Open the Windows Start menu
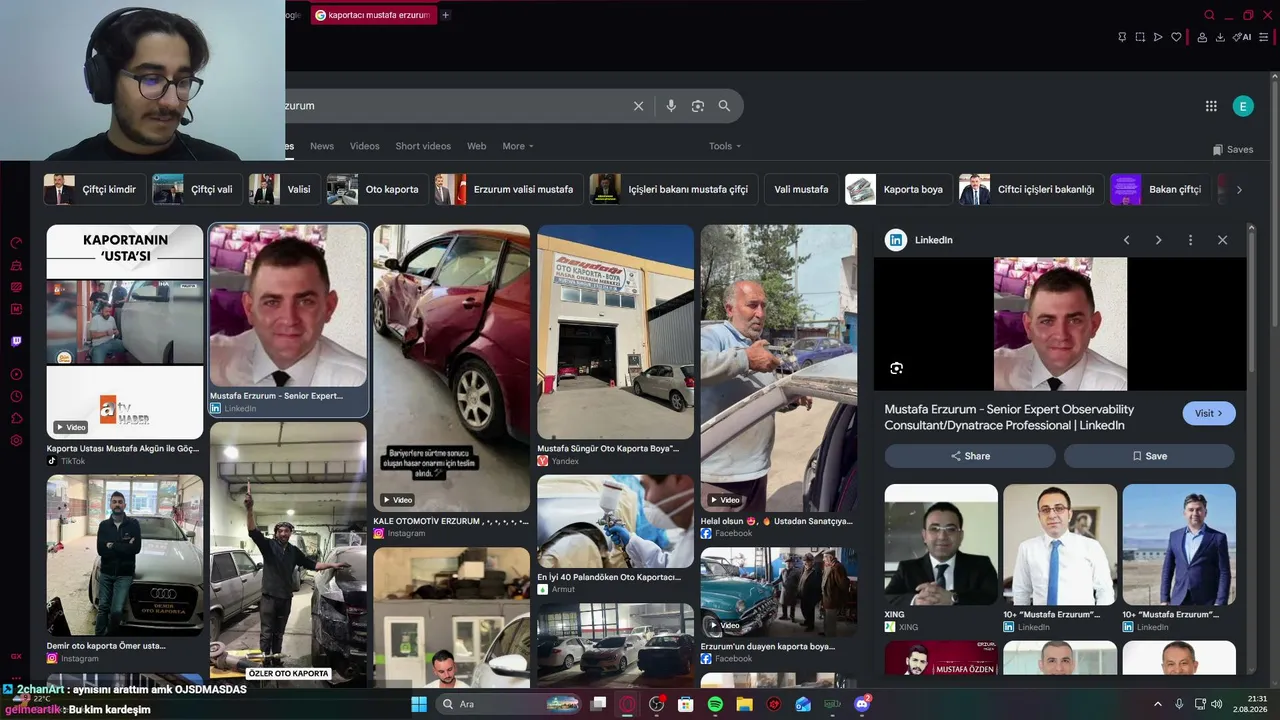The height and width of the screenshot is (720, 1280). [x=419, y=704]
